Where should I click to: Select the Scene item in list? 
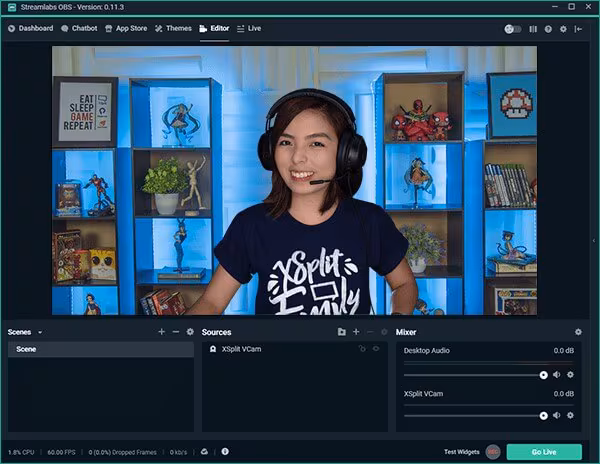[101, 349]
